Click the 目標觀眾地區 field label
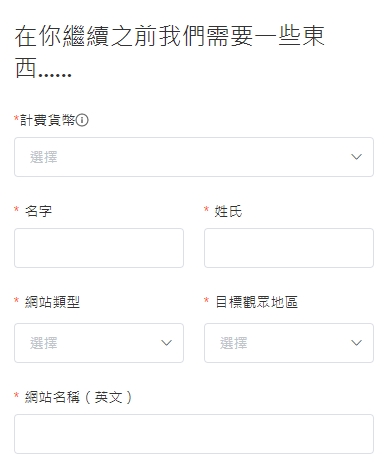This screenshot has height=462, width=386. (x=256, y=302)
